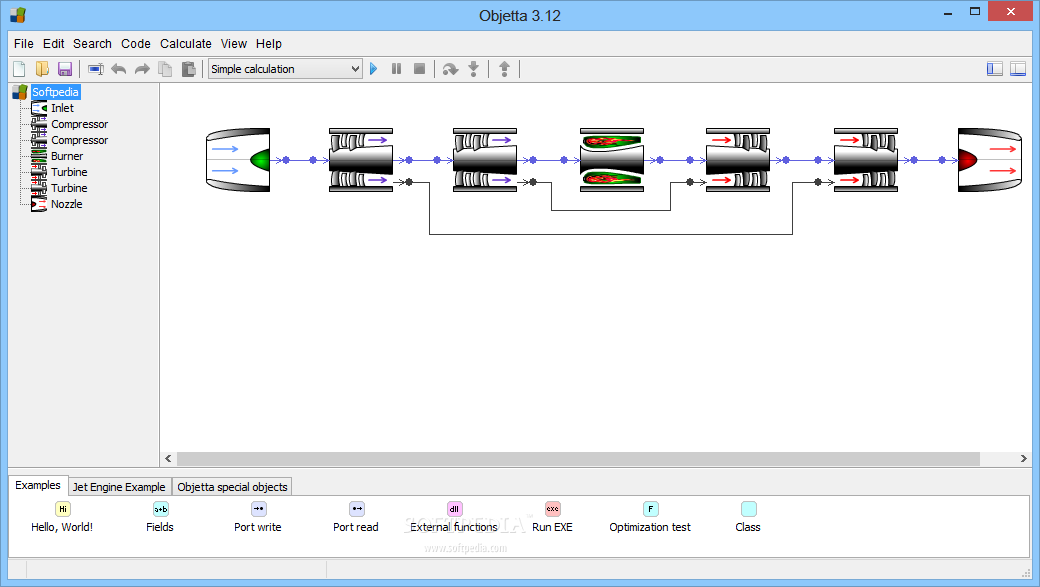Screen dimensions: 1040x587
Task: Stop the calculation
Action: (x=419, y=69)
